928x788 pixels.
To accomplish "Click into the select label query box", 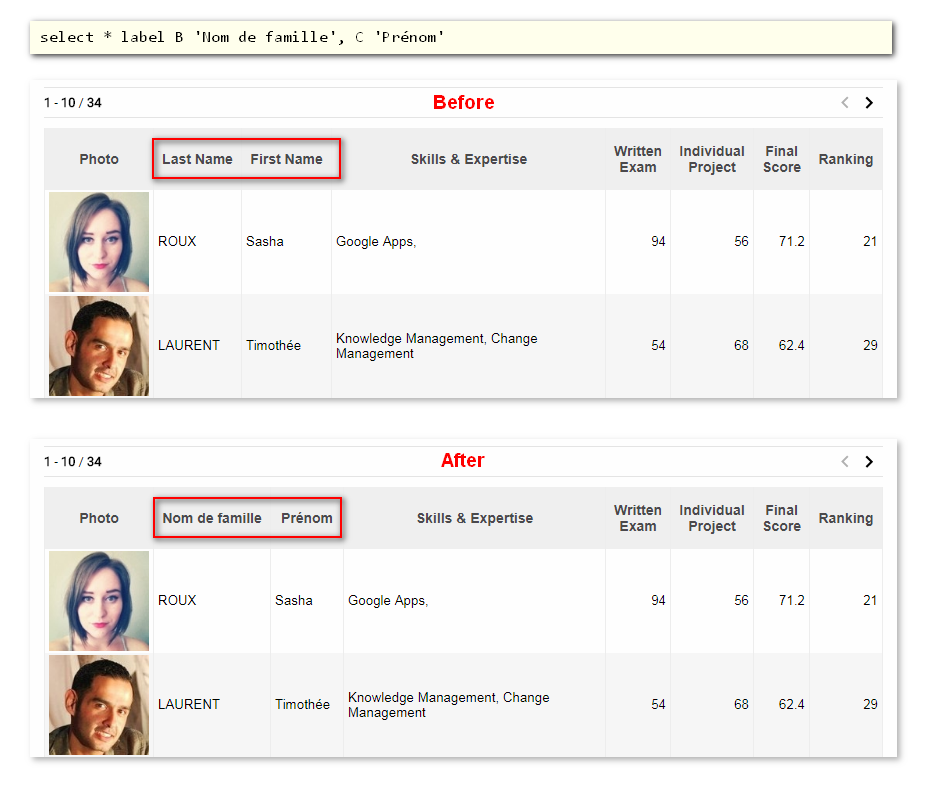I will (460, 37).
